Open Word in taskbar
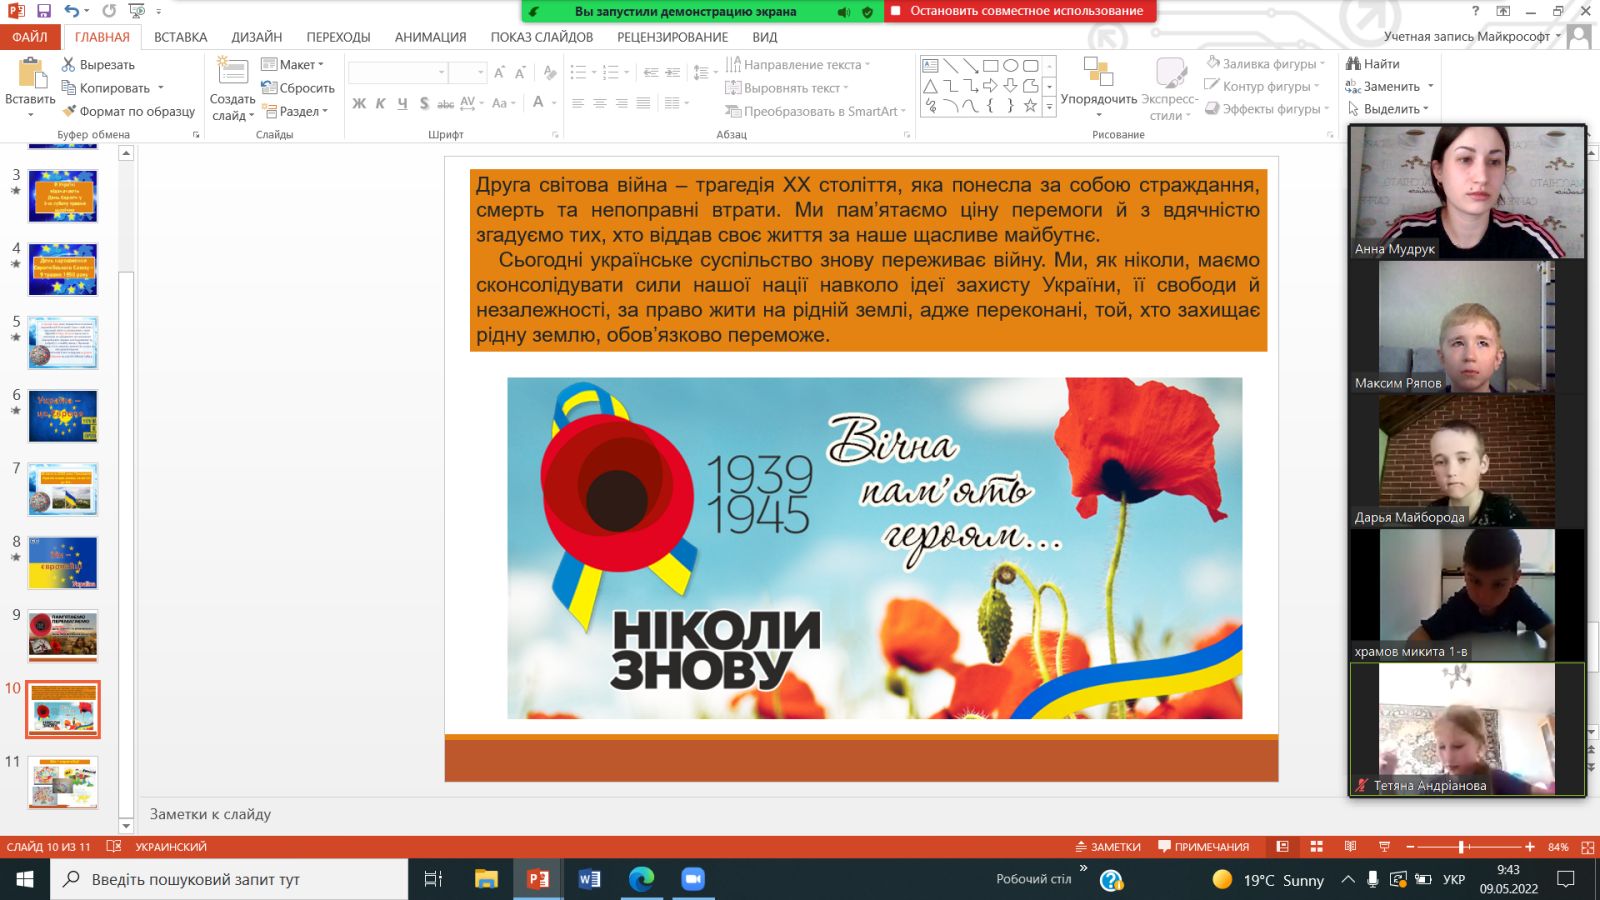Image resolution: width=1600 pixels, height=900 pixels. 589,879
